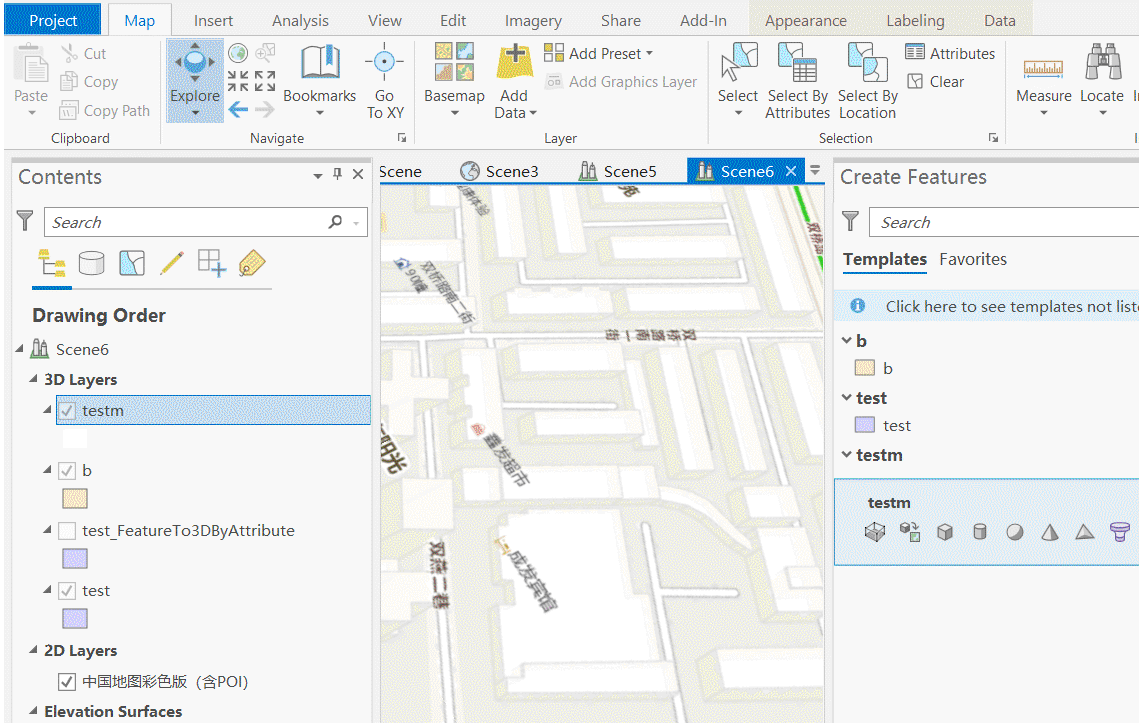Open the Attributes pane from Selection group
1139x723 pixels.
950,52
